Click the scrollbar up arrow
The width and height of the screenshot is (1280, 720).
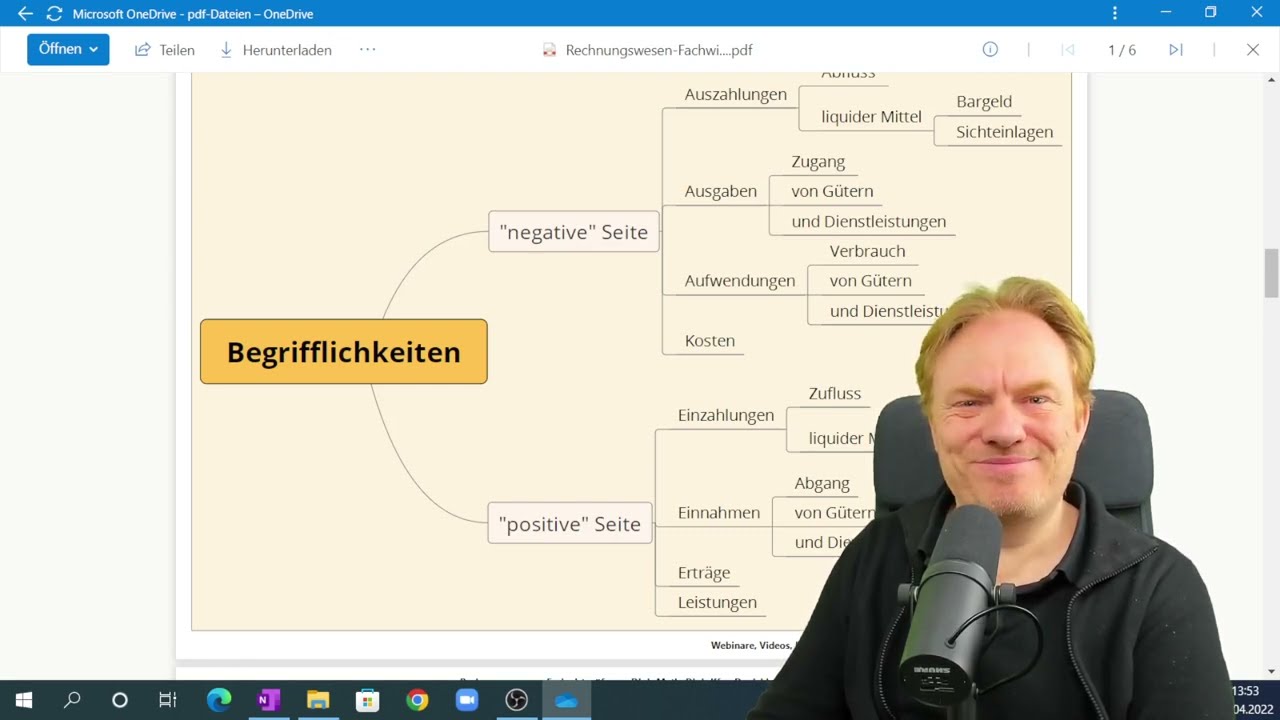click(x=1271, y=82)
